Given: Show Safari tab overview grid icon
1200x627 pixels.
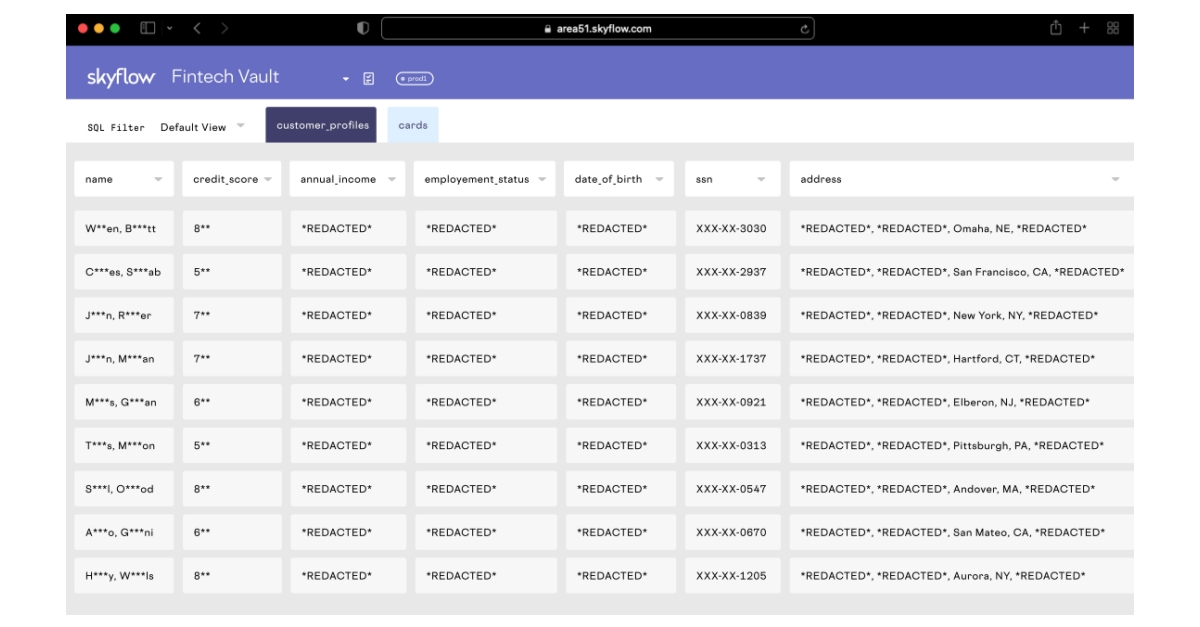Looking at the screenshot, I should (1113, 29).
